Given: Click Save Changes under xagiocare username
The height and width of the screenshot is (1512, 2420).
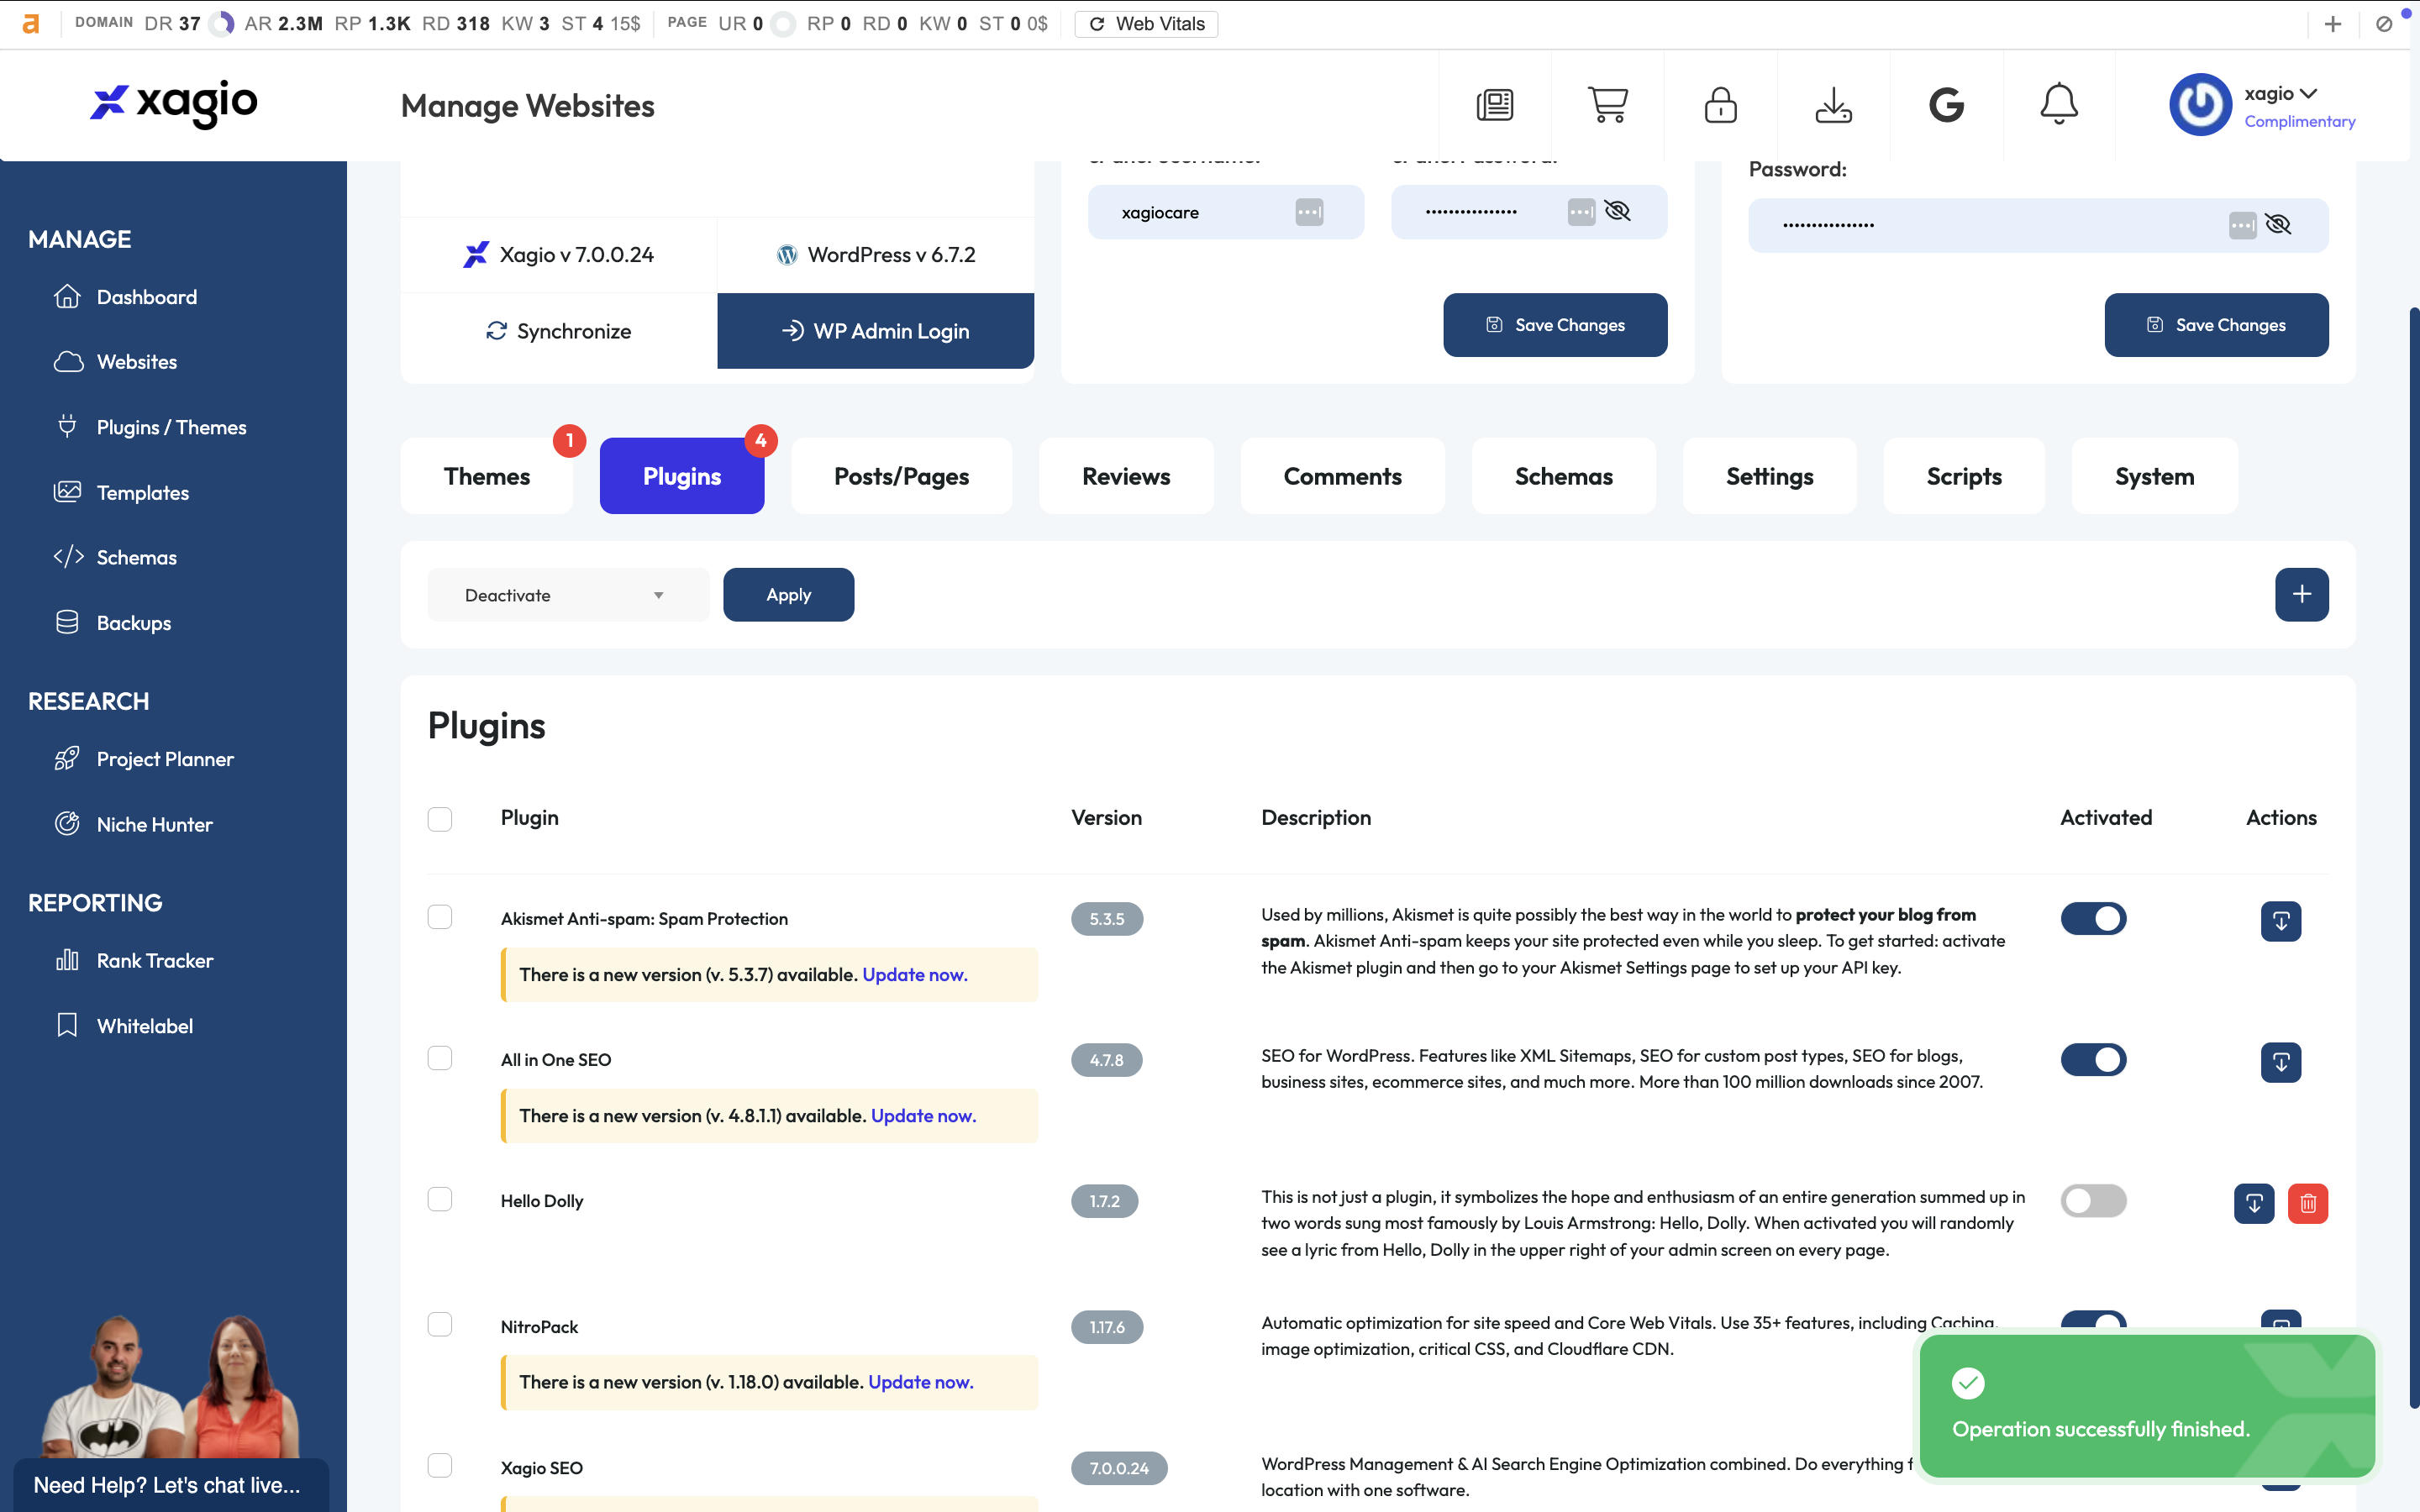Looking at the screenshot, I should pyautogui.click(x=1555, y=325).
